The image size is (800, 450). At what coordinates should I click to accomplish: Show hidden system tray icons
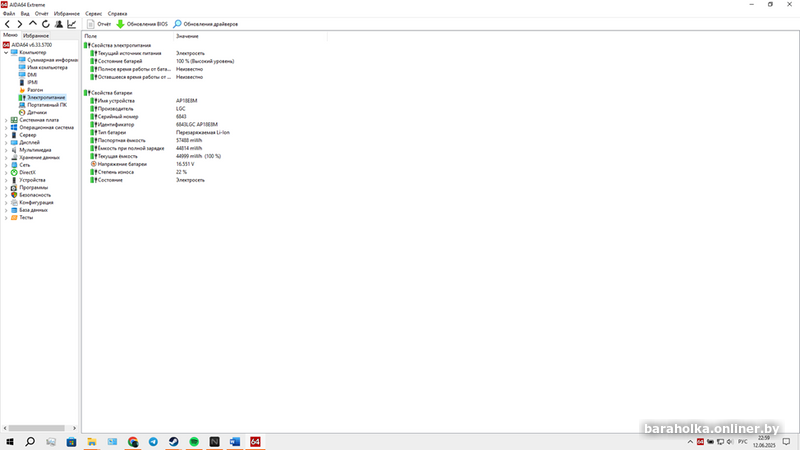pos(690,442)
